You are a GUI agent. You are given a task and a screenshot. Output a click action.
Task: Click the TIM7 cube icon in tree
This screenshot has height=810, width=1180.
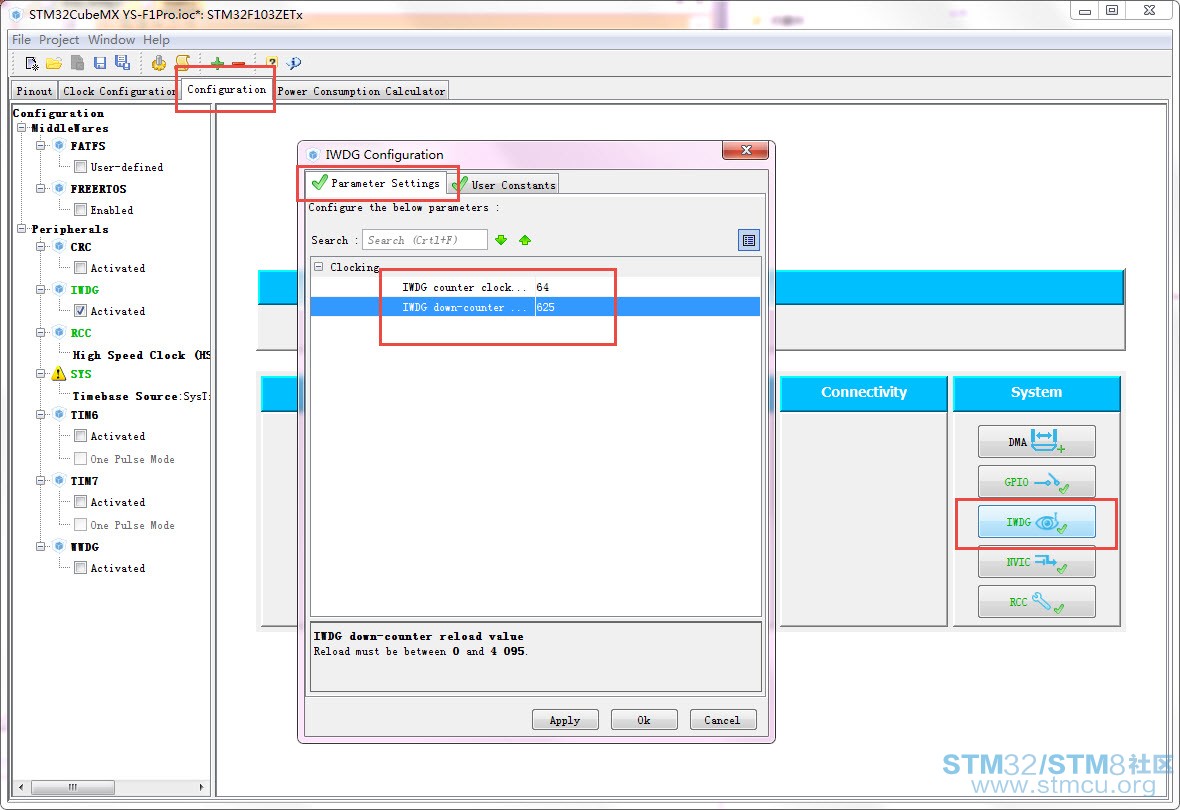59,480
